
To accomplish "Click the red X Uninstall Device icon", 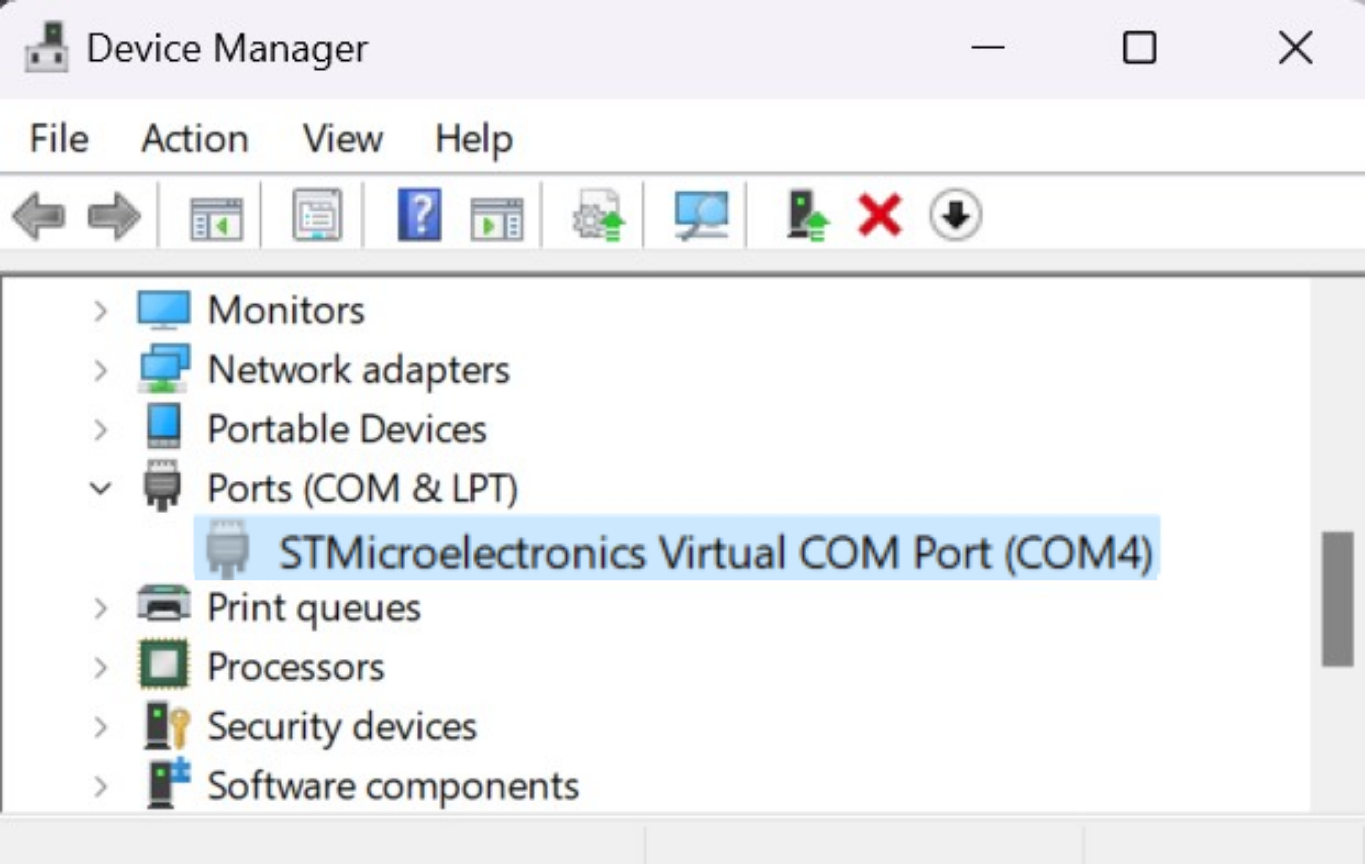I will click(x=880, y=216).
